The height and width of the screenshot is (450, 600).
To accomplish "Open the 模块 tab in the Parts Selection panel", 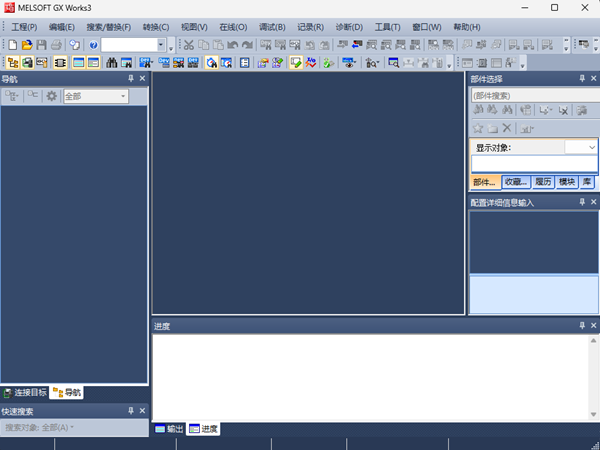I will [x=567, y=182].
